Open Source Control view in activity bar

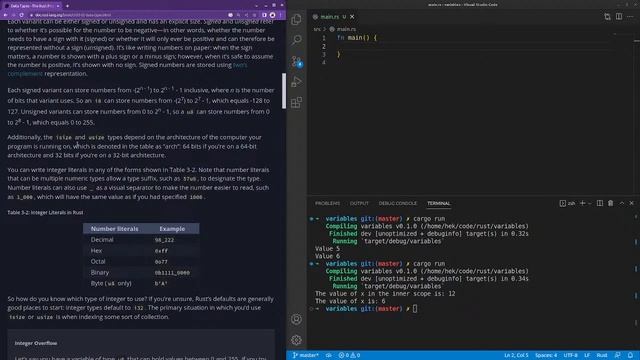point(296,61)
